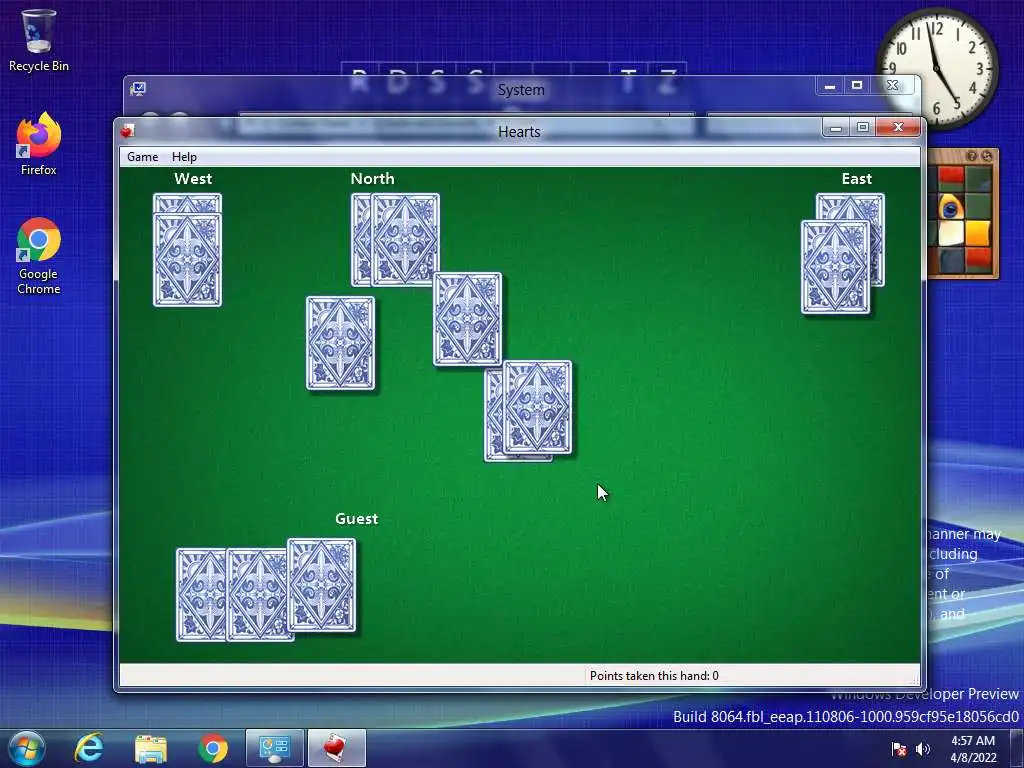Click West player's front card

[x=187, y=259]
